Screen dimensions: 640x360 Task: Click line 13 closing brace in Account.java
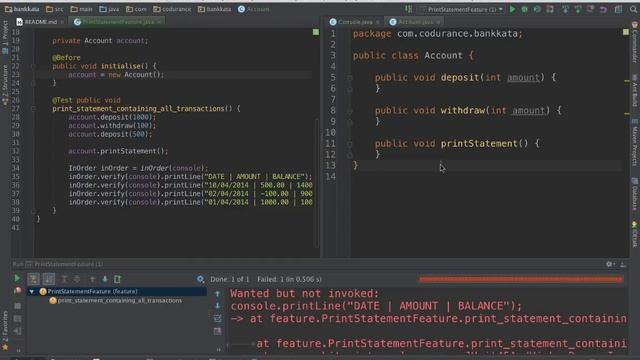tap(356, 165)
